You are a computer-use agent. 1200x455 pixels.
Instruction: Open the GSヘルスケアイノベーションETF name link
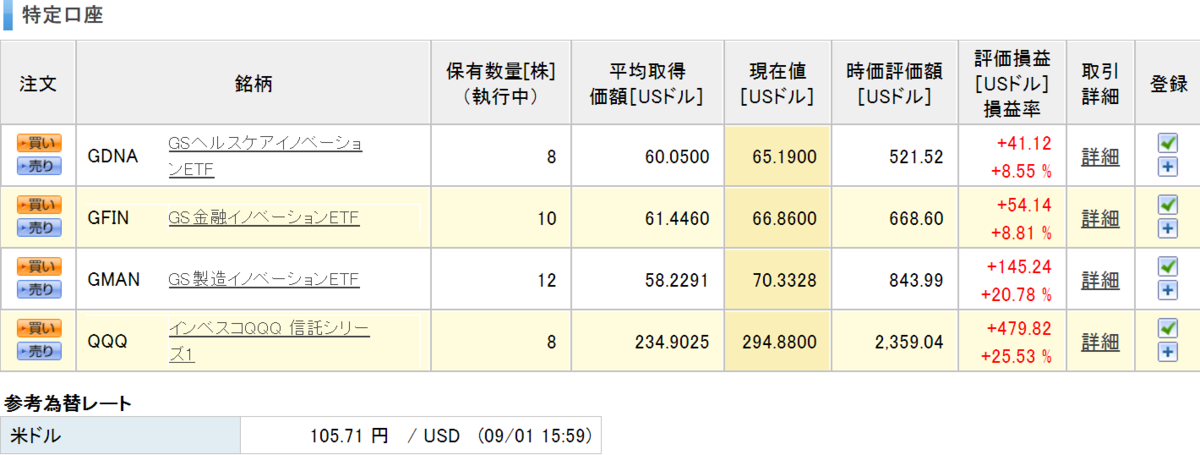tap(265, 157)
